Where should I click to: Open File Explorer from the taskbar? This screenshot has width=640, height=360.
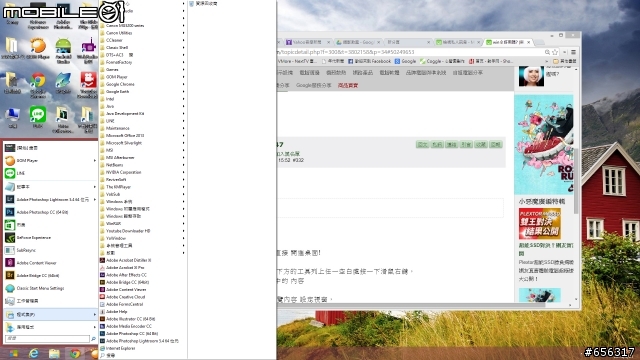coord(54,353)
